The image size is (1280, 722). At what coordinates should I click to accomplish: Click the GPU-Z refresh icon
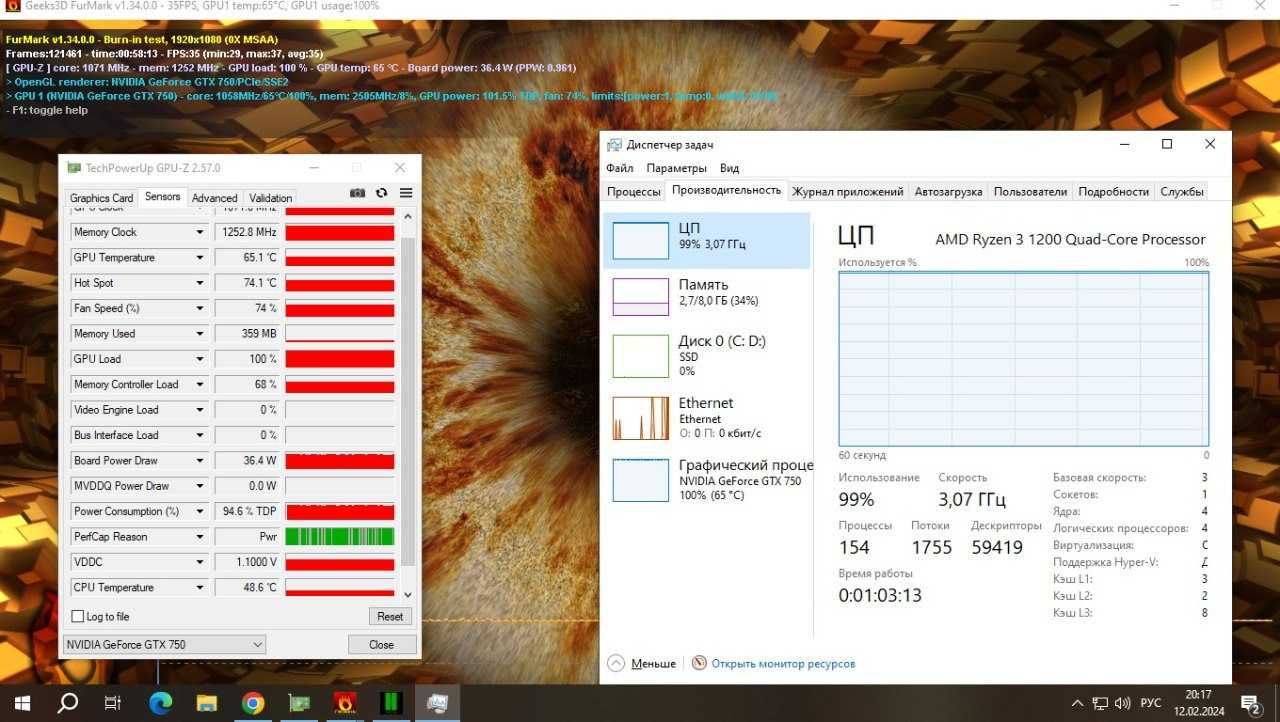click(381, 193)
